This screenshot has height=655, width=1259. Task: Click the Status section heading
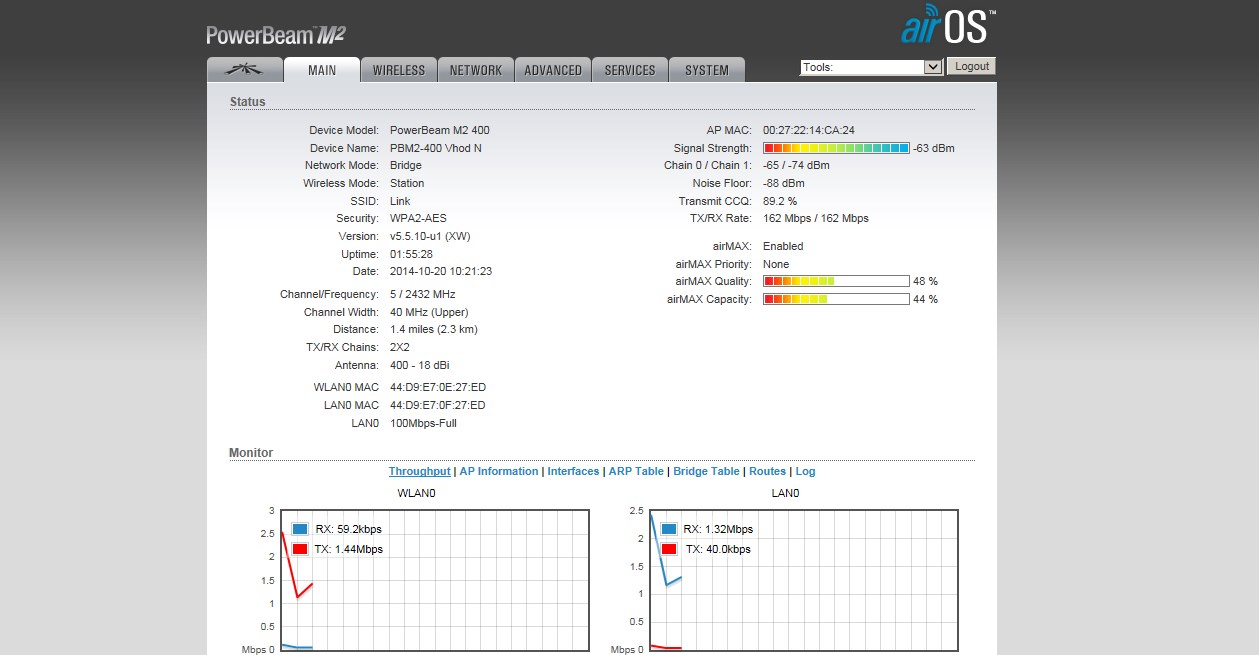pos(248,101)
